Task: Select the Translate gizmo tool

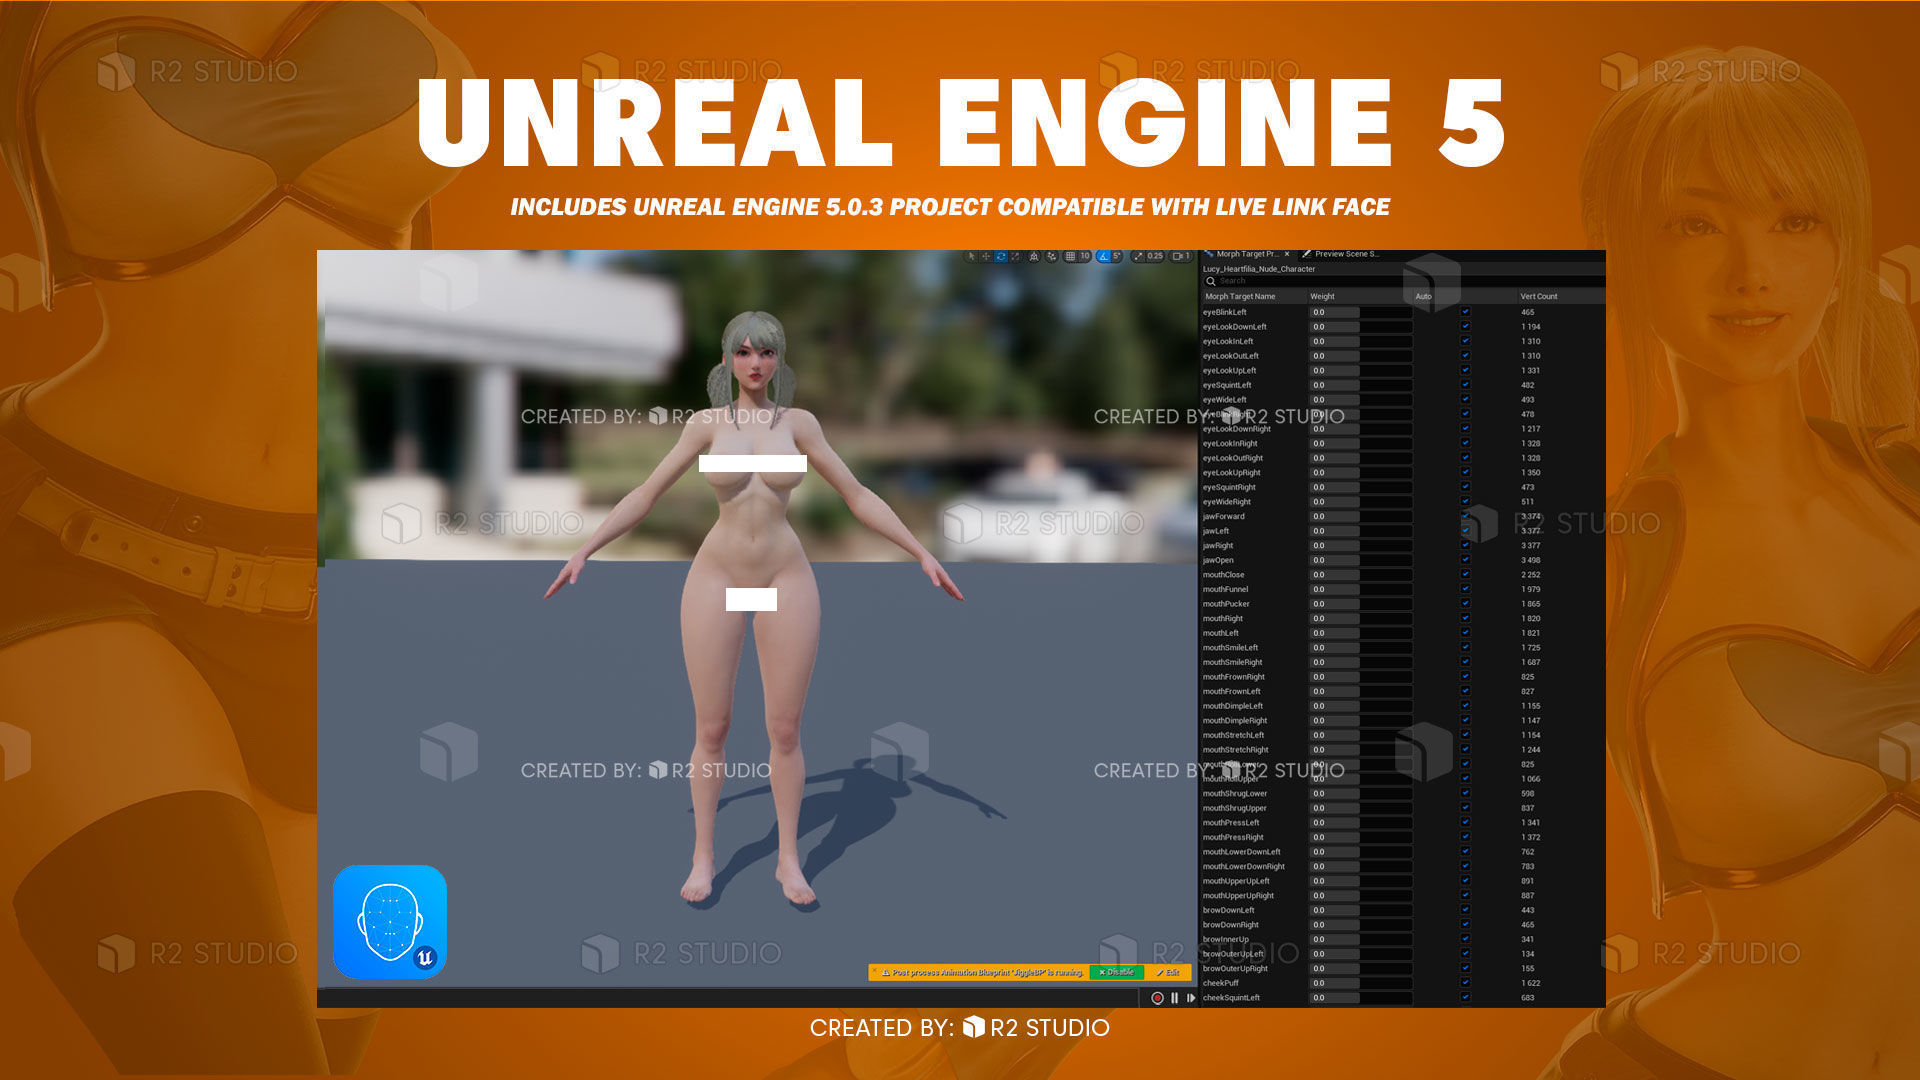Action: tap(986, 256)
